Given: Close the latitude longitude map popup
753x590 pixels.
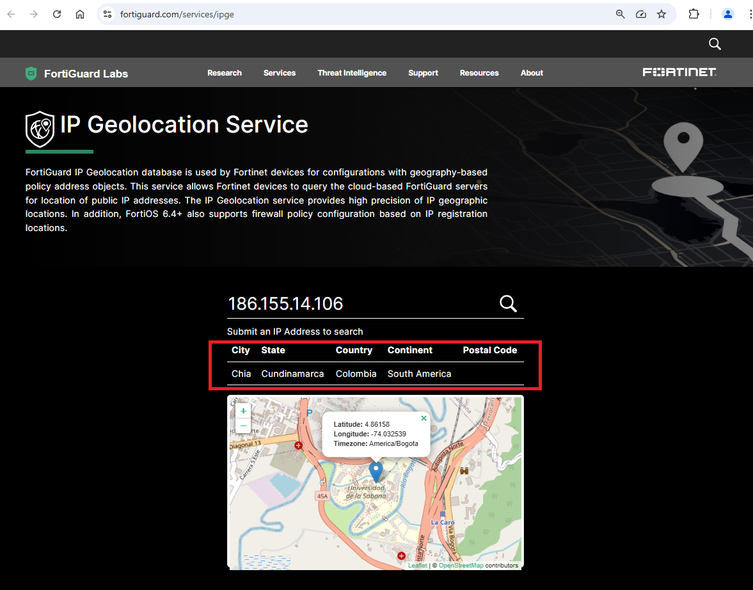Looking at the screenshot, I should (x=424, y=418).
